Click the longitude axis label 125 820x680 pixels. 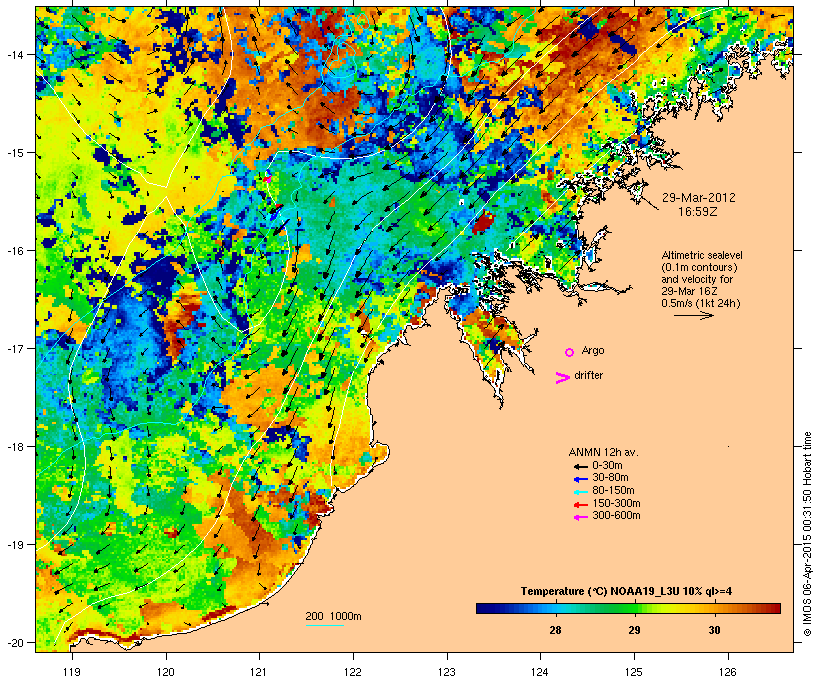tap(634, 672)
